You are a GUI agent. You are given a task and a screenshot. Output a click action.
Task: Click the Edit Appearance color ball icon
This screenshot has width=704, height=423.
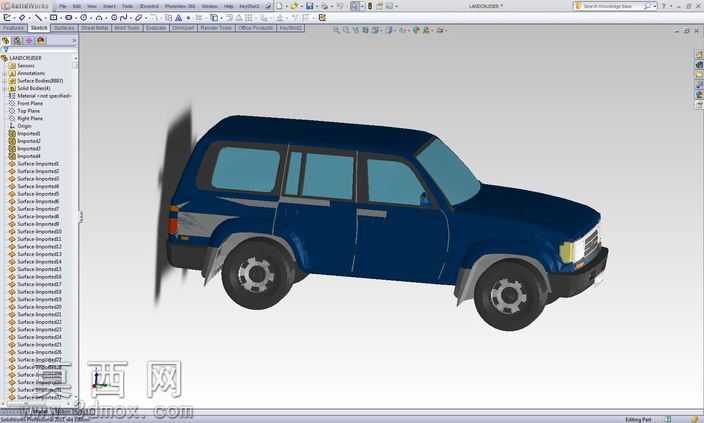point(416,30)
